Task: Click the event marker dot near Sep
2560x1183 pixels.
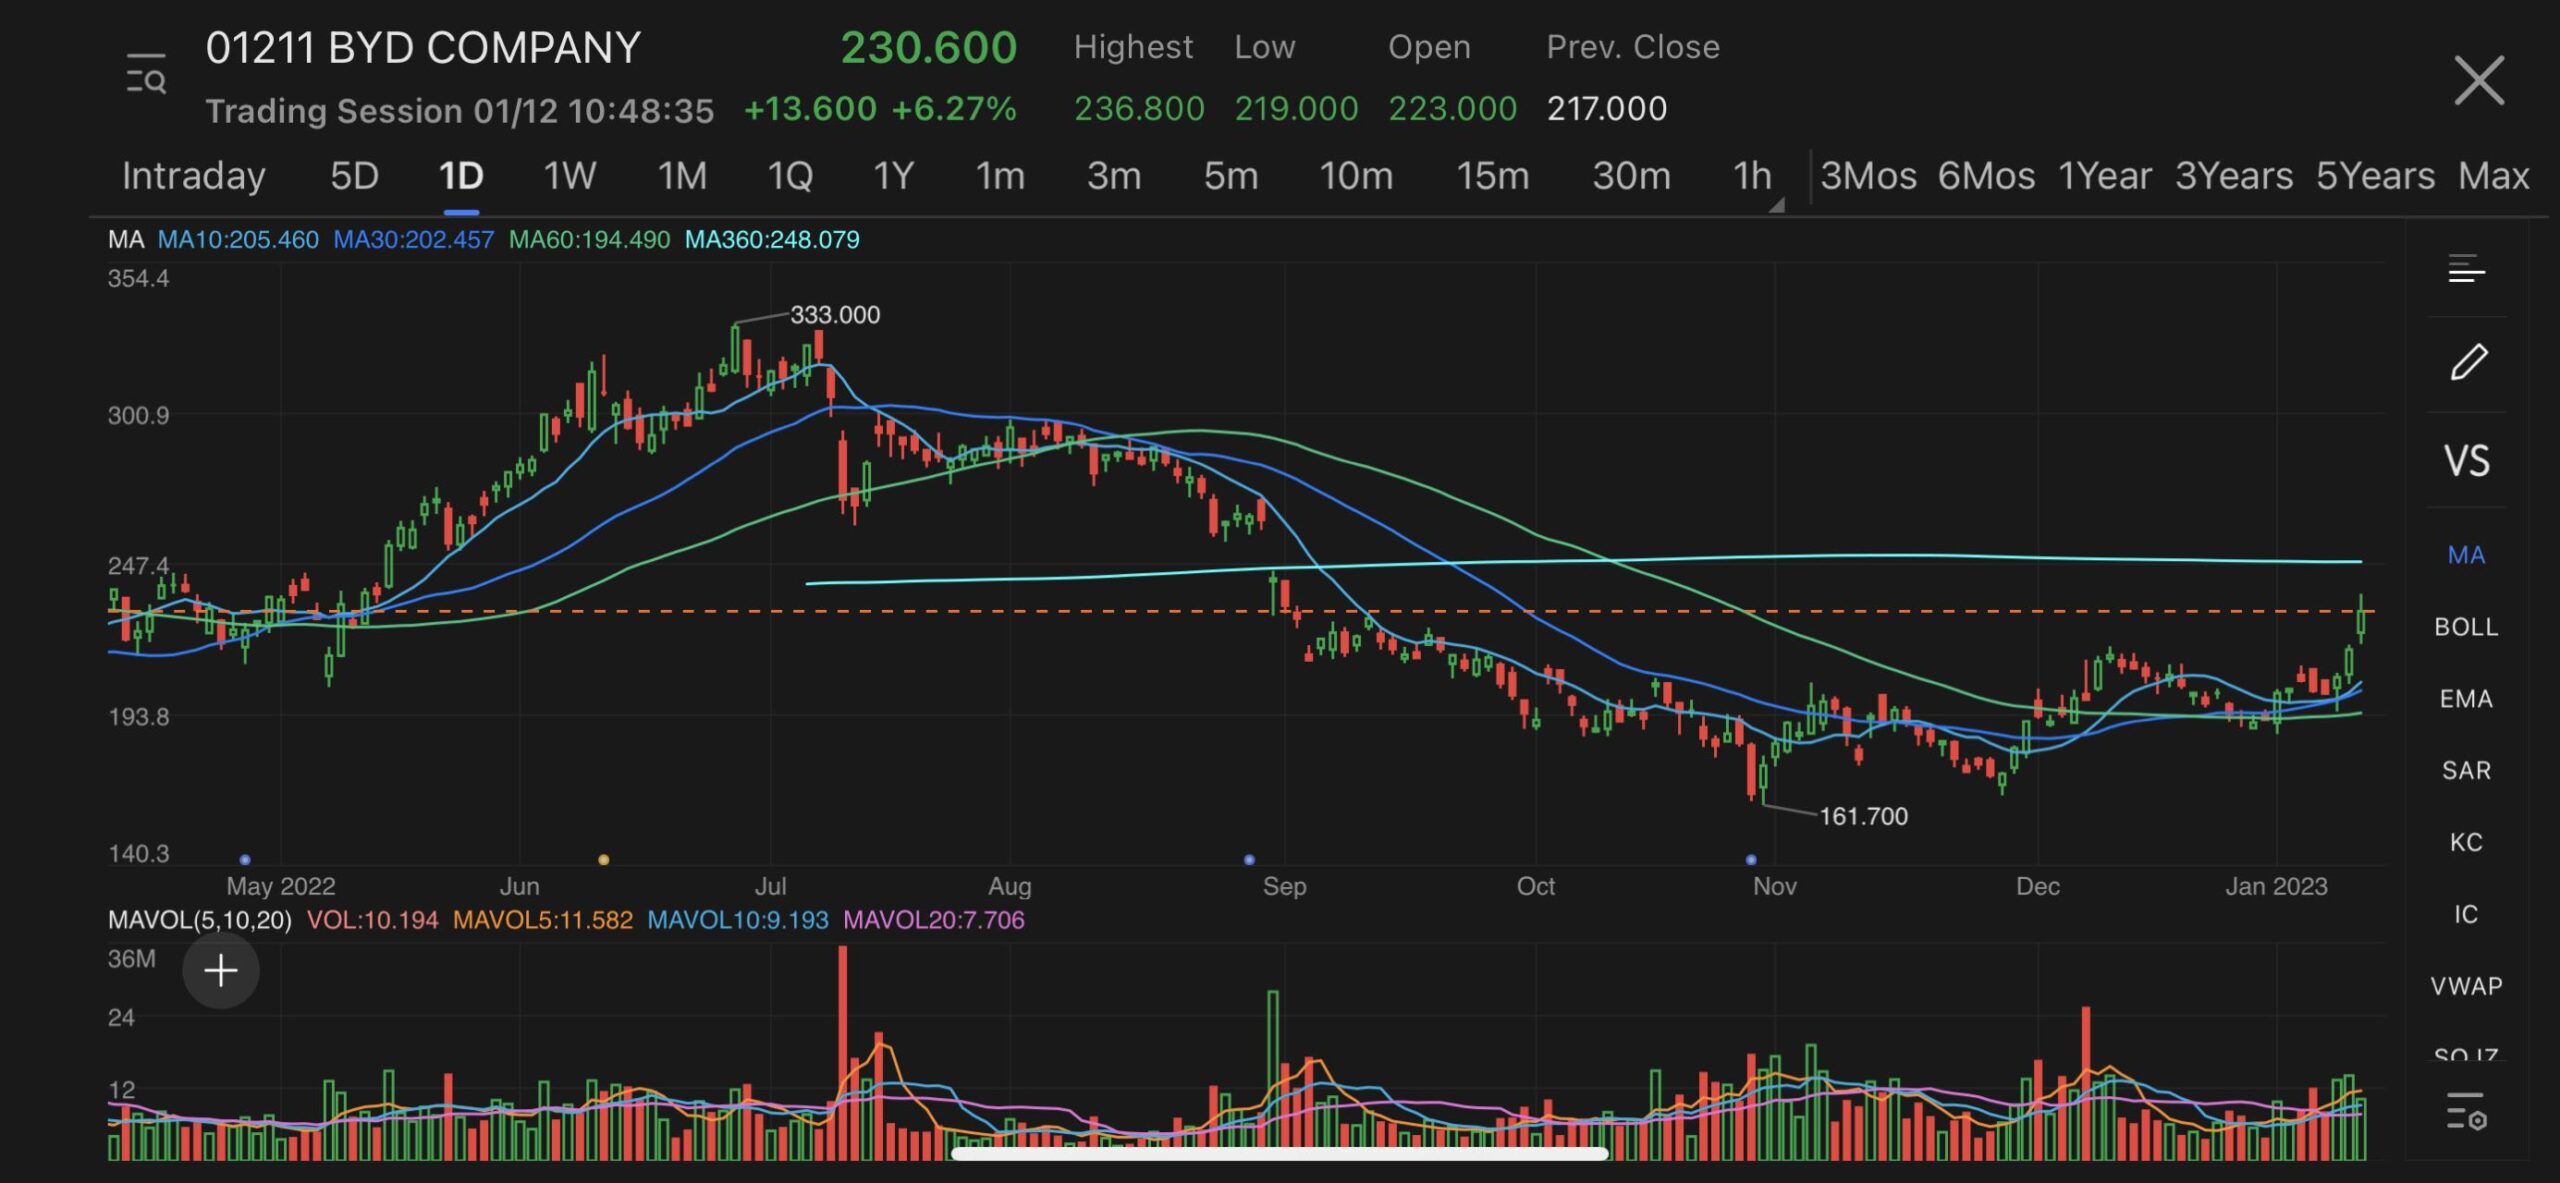Action: click(x=1249, y=860)
